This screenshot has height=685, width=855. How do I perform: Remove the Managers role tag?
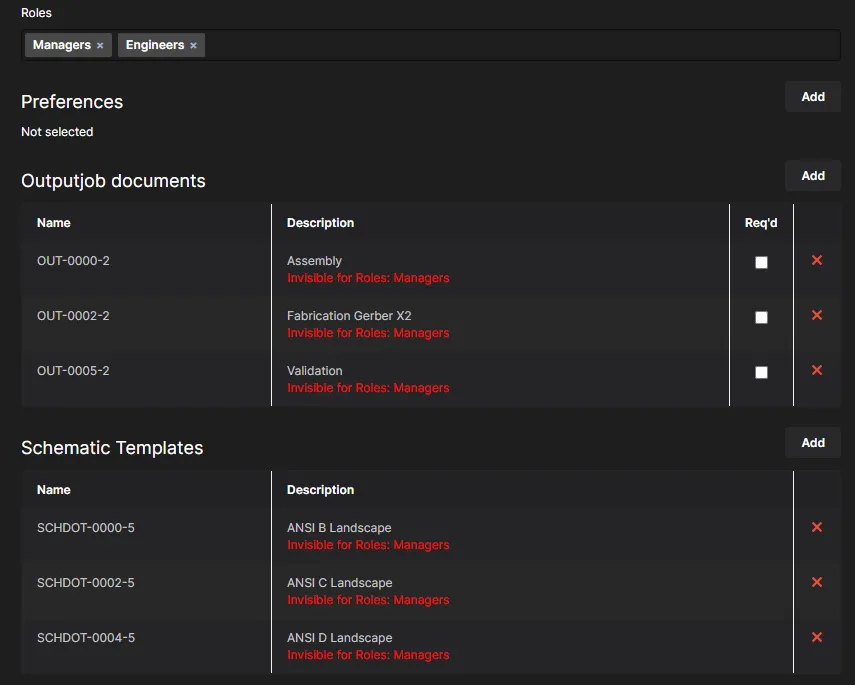click(x=100, y=46)
